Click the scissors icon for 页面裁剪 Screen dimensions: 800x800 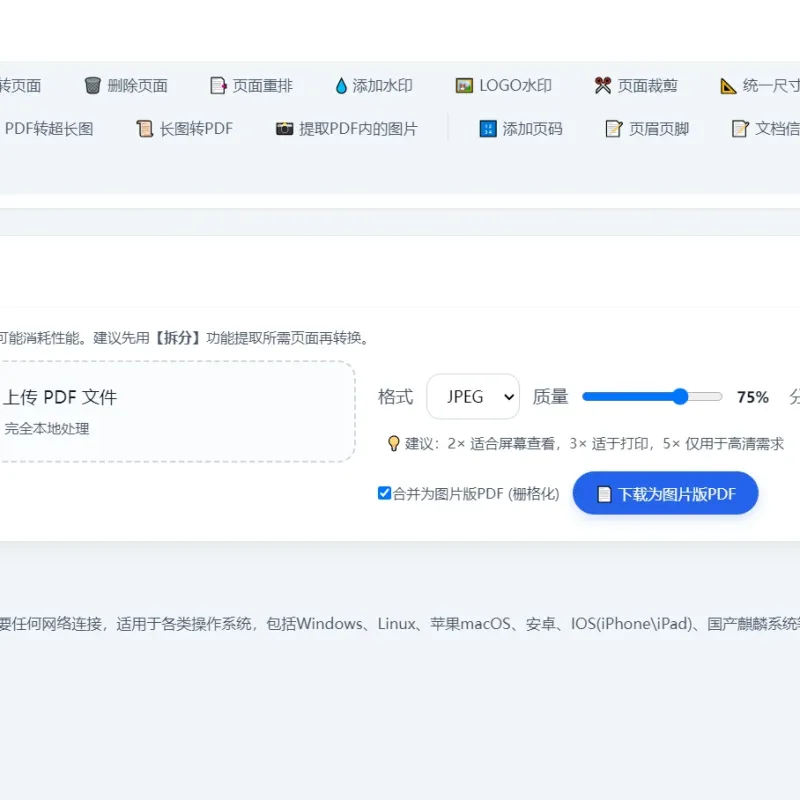(x=603, y=85)
